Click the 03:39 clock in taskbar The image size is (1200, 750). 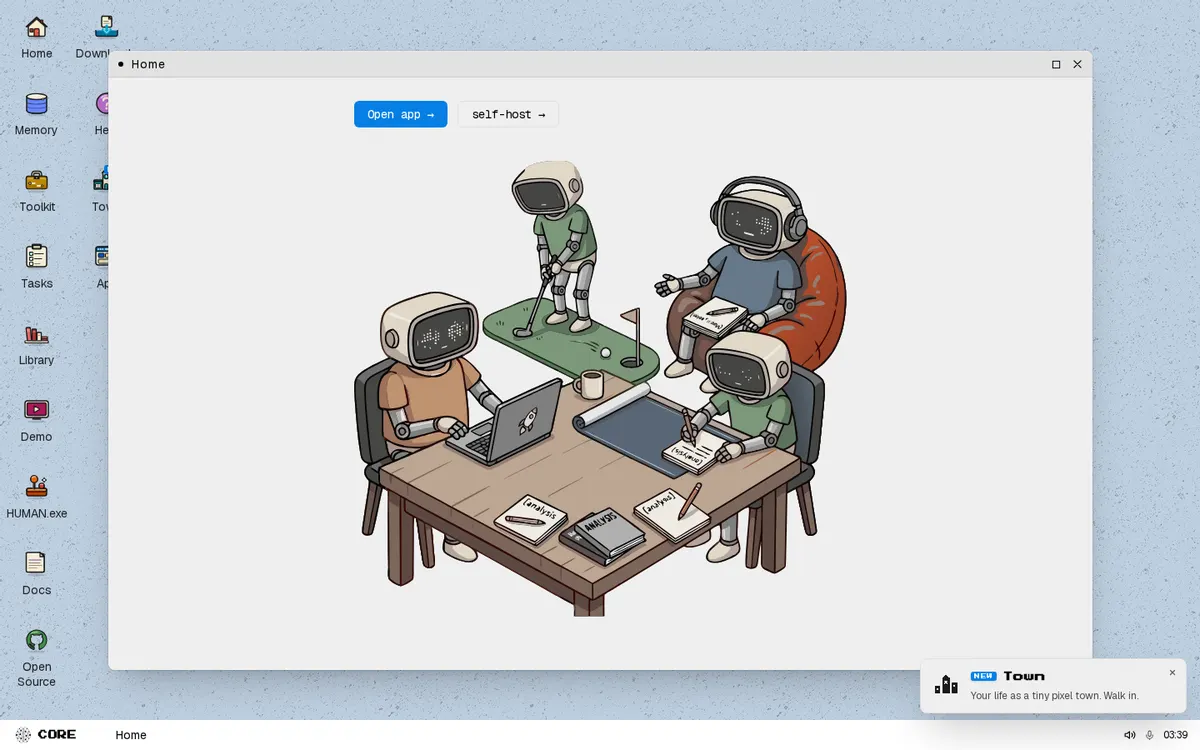[x=1175, y=735]
